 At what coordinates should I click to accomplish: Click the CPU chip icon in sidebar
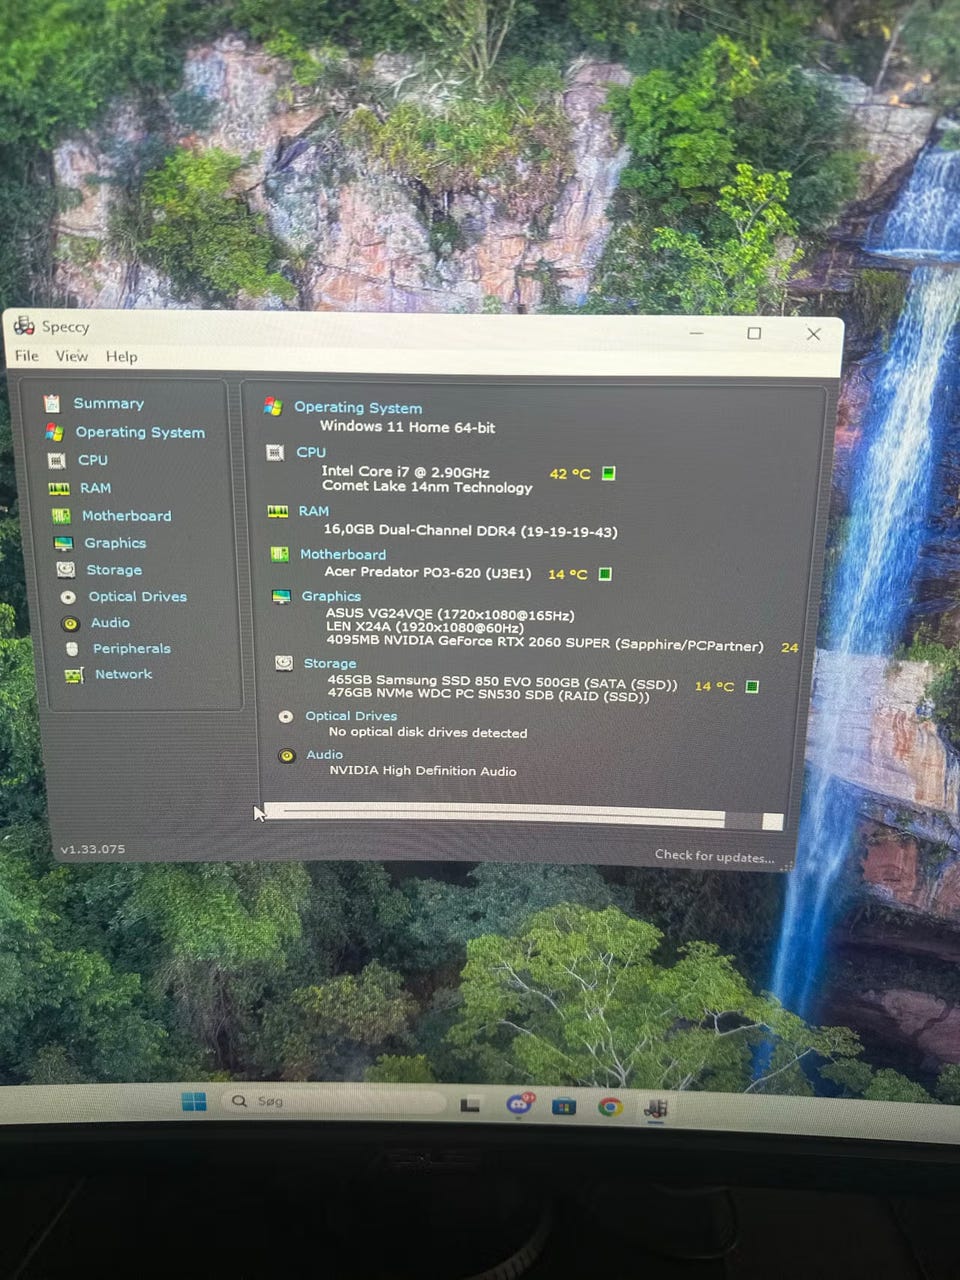[57, 461]
